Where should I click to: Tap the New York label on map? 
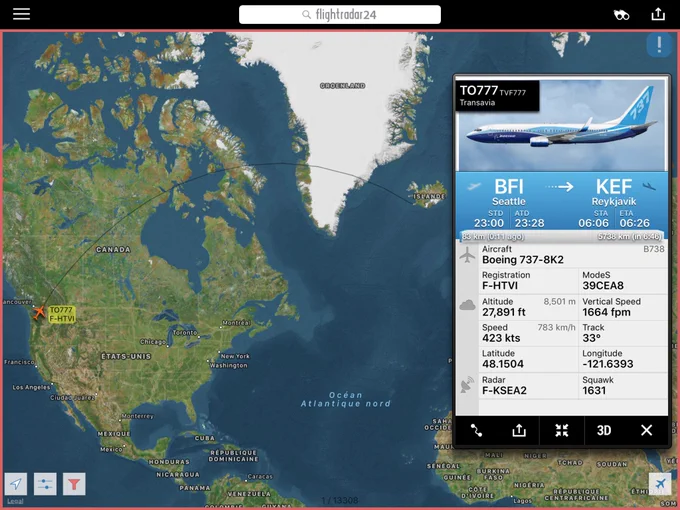click(x=235, y=356)
